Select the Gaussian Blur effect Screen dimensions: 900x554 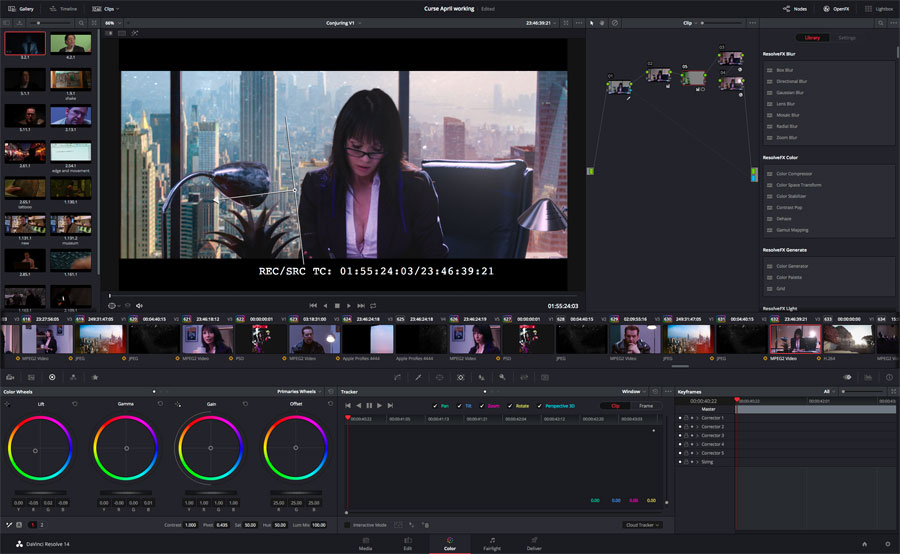[790, 92]
